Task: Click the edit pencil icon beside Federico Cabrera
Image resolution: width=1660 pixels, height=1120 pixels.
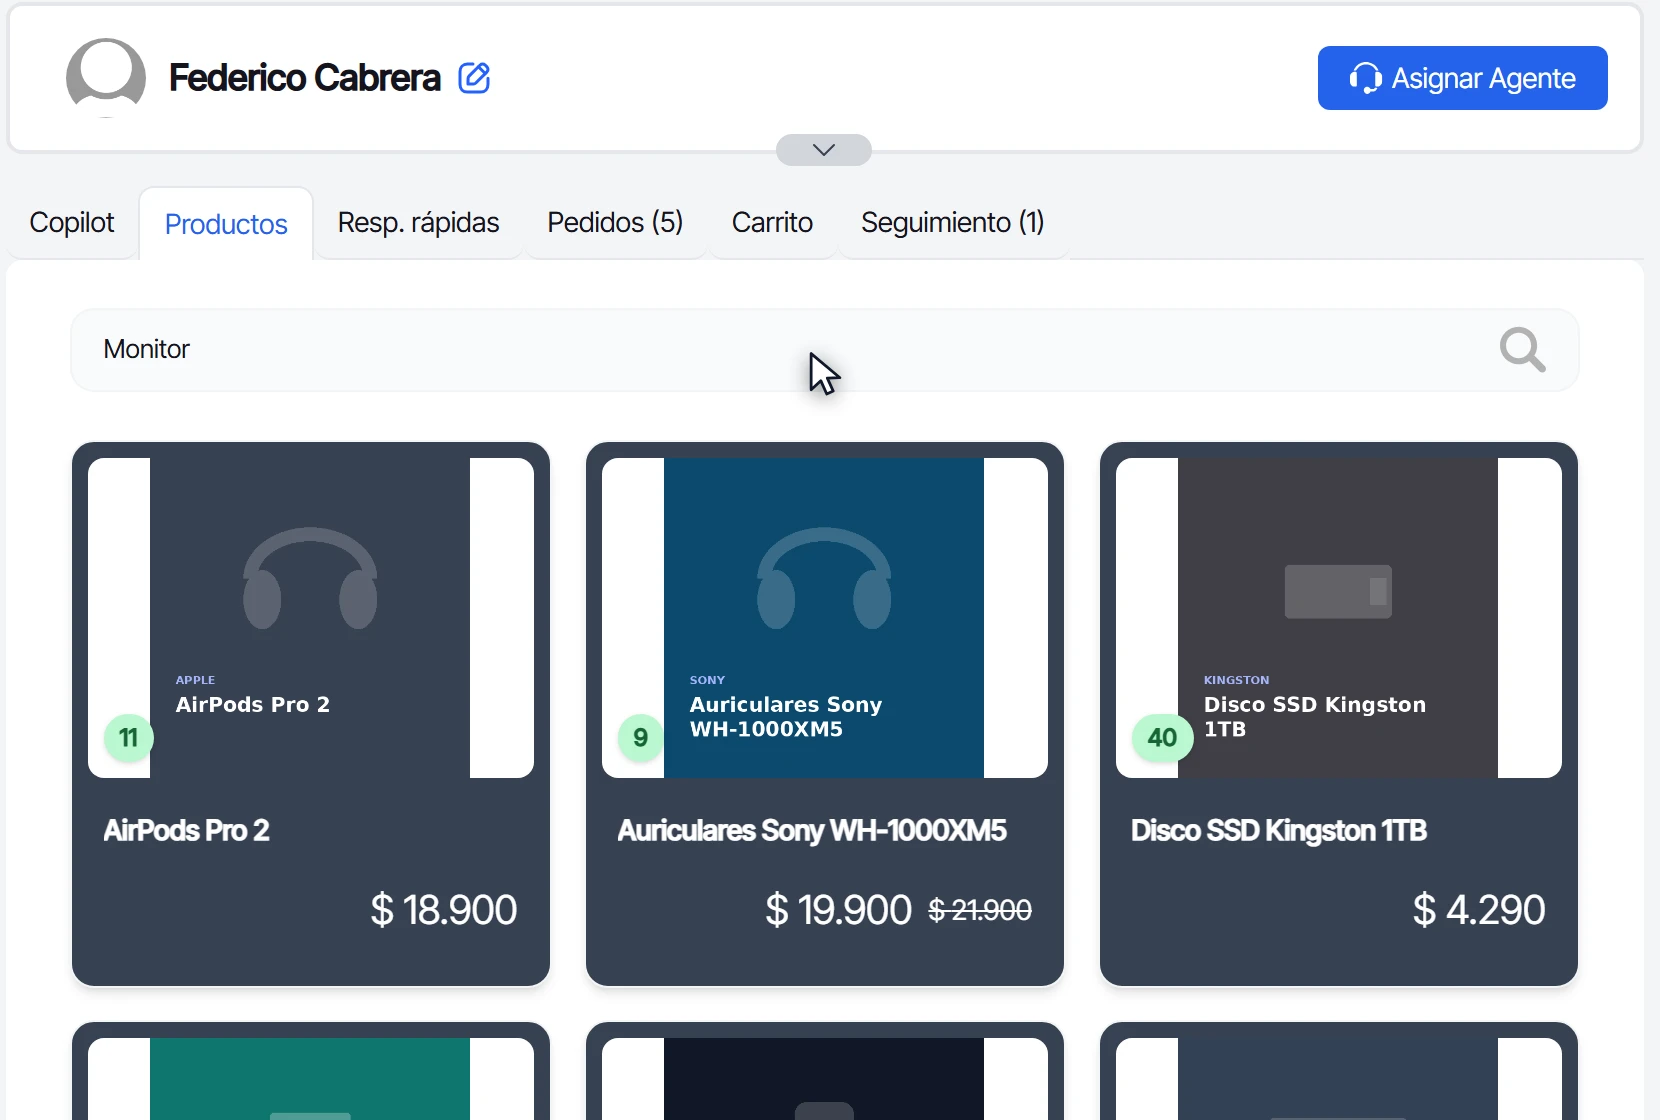Action: [x=474, y=78]
